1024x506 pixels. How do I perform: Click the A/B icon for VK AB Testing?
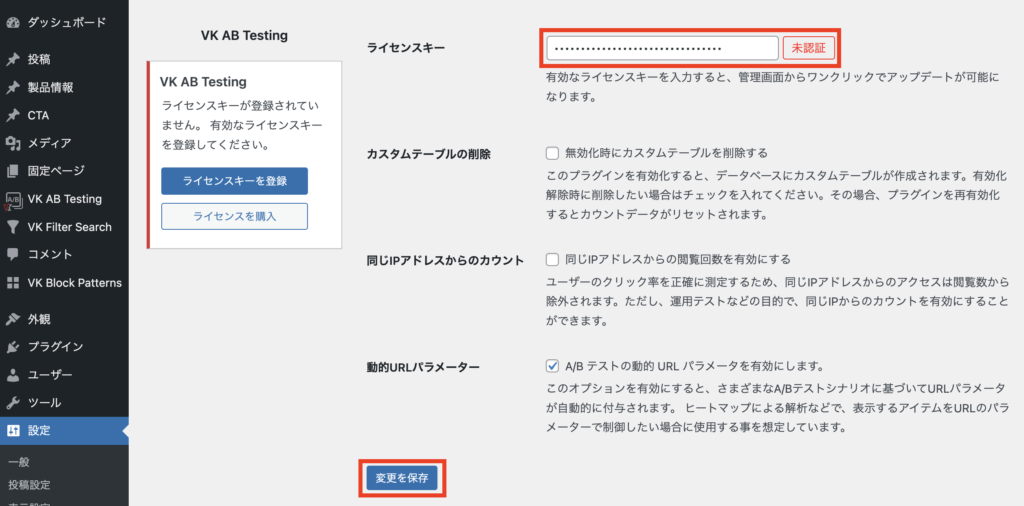click(x=13, y=199)
